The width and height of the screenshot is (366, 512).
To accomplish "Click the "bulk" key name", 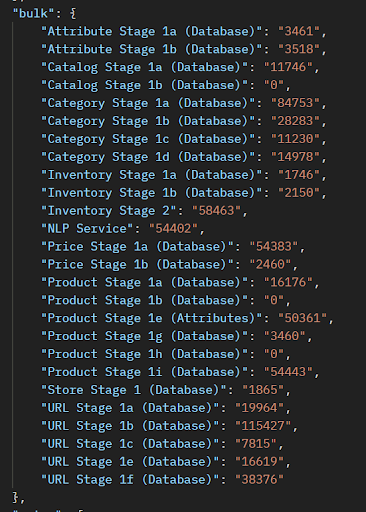I will tap(33, 14).
